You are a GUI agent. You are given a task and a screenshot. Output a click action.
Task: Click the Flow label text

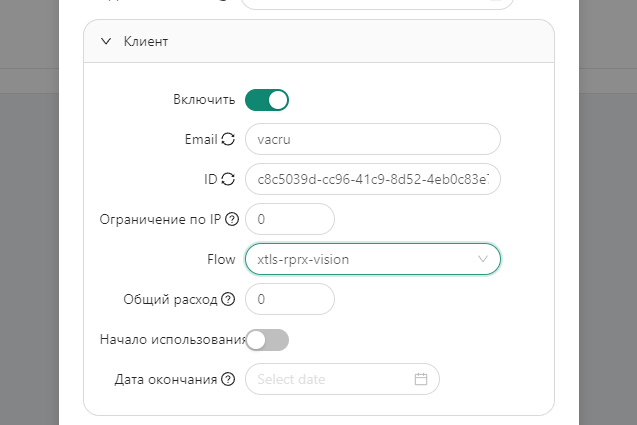[221, 259]
